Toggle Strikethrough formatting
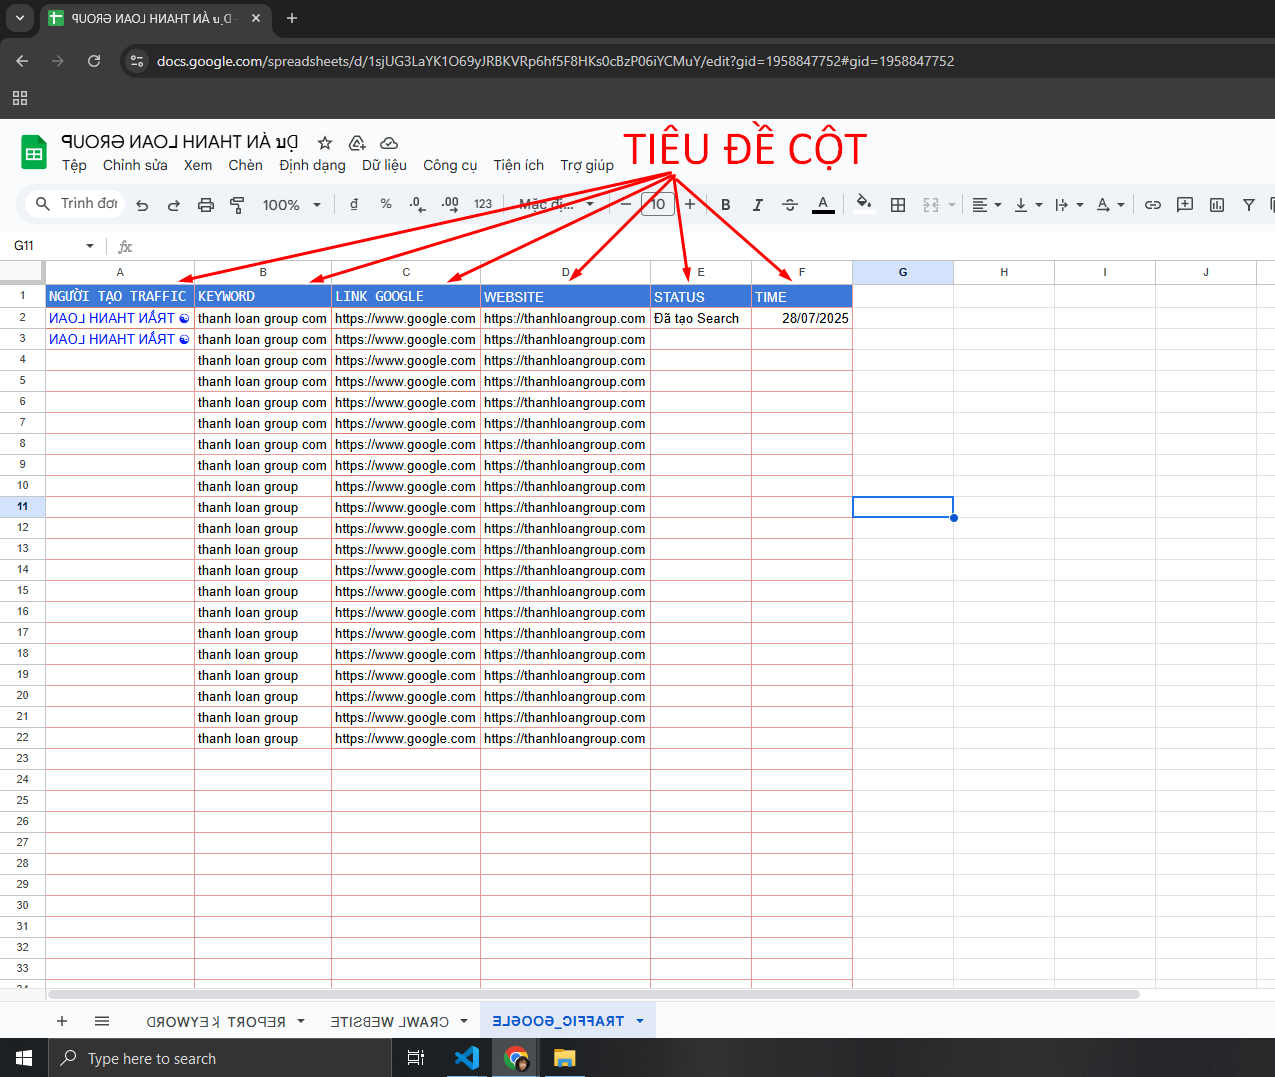Screen dimensions: 1275x1077 tap(790, 205)
